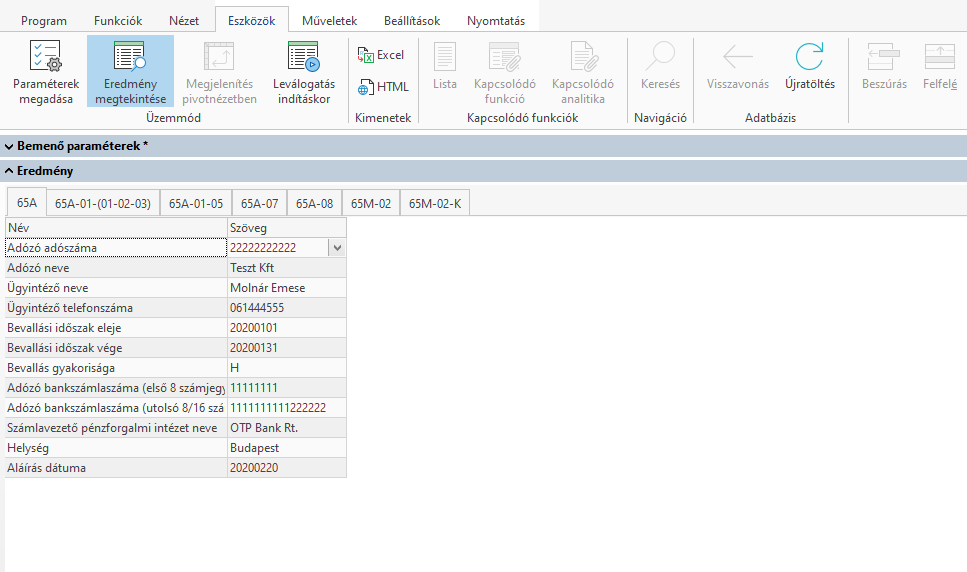Switch to 65A-08 tab
The width and height of the screenshot is (967, 572).
(x=315, y=203)
